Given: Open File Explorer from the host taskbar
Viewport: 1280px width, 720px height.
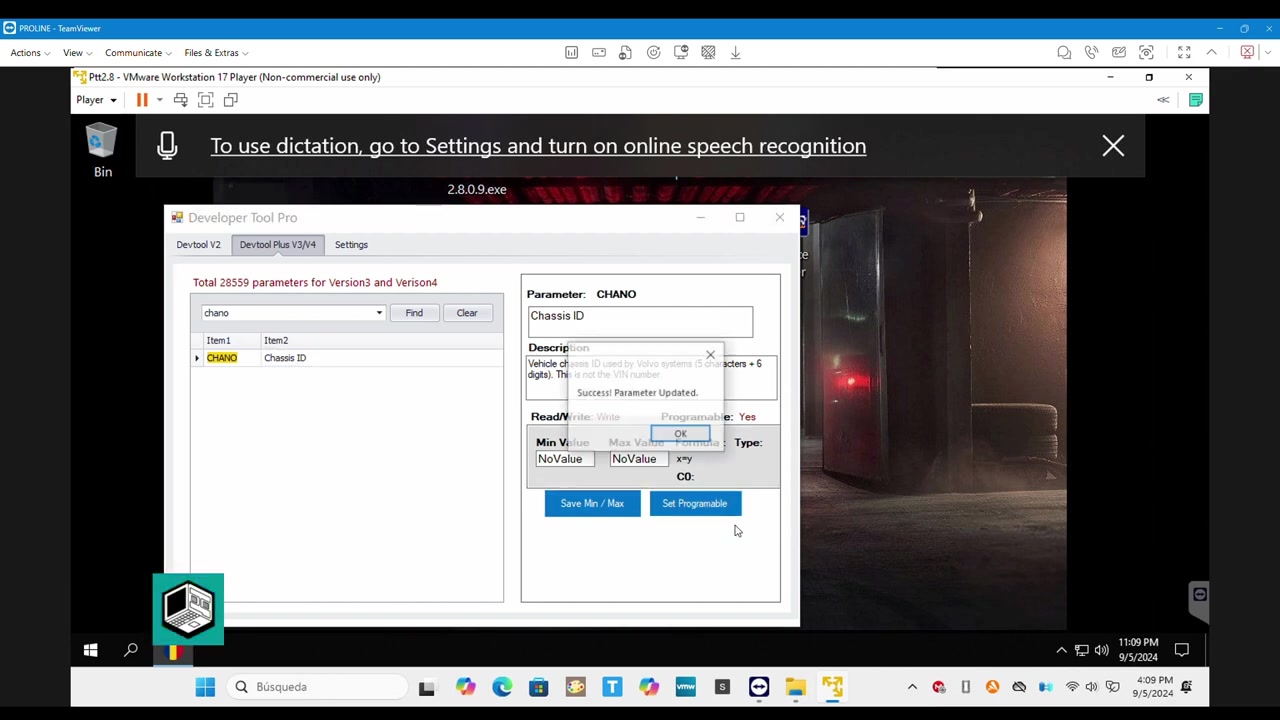Looking at the screenshot, I should 795,687.
